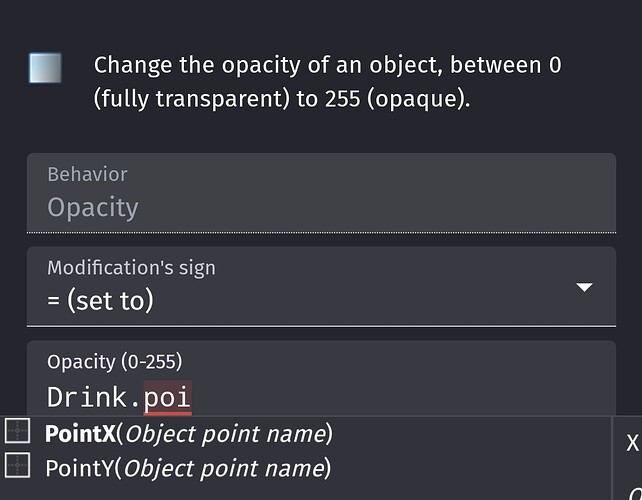Click the red-underlined "poi" text
Viewport: 642px width, 500px height.
click(x=167, y=397)
